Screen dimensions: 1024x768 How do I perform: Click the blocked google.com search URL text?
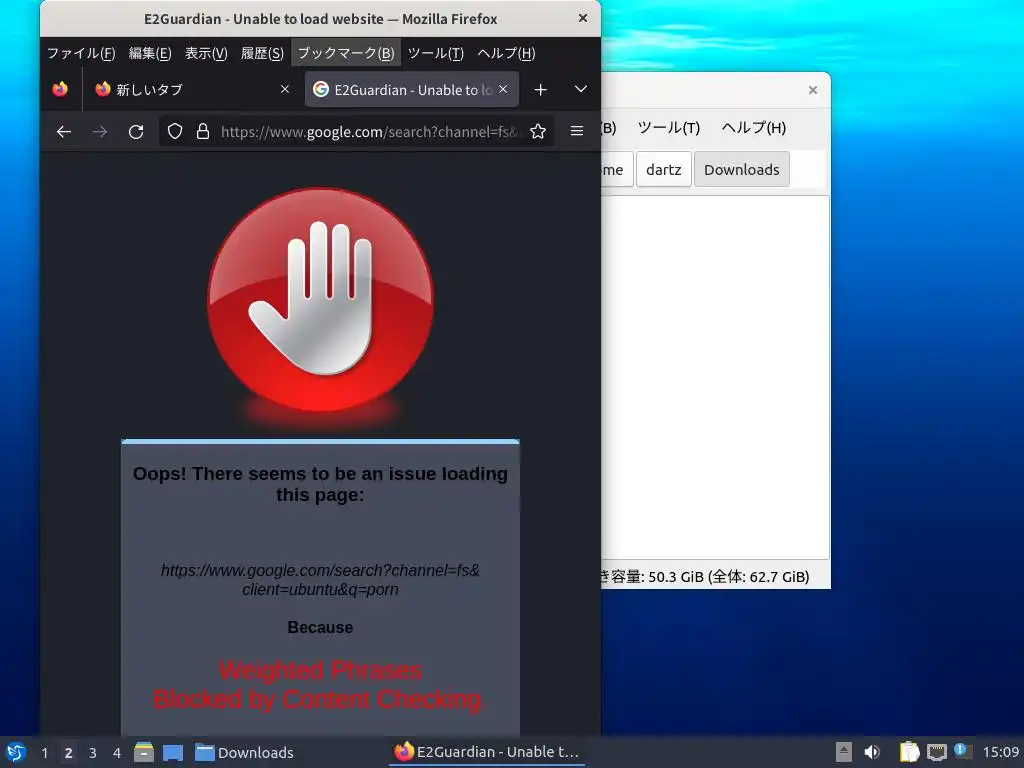pos(320,579)
